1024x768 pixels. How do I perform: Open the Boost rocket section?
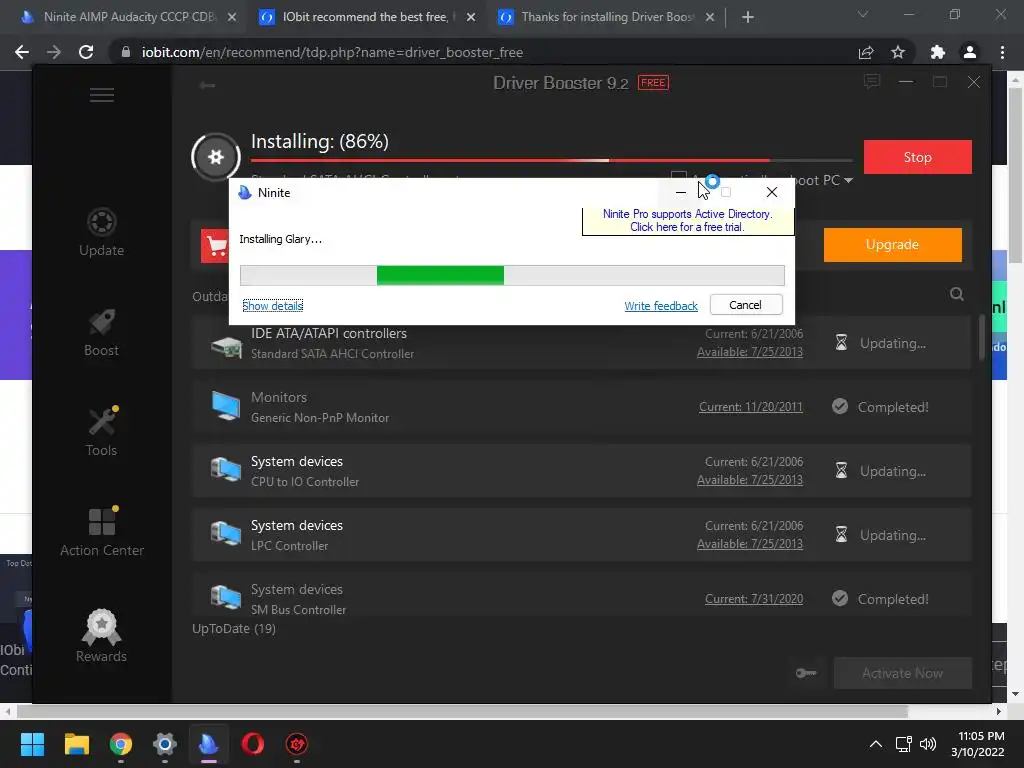coord(101,333)
